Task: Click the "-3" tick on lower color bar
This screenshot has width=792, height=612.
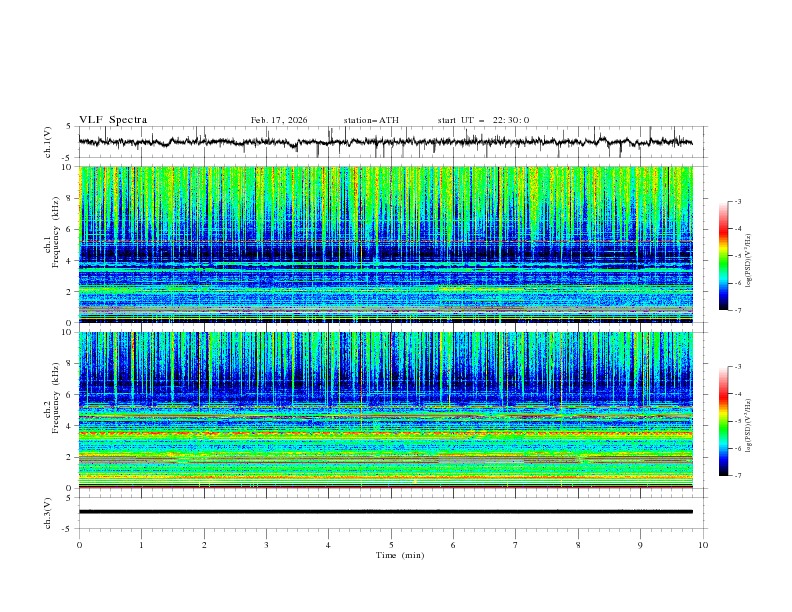Action: point(738,367)
